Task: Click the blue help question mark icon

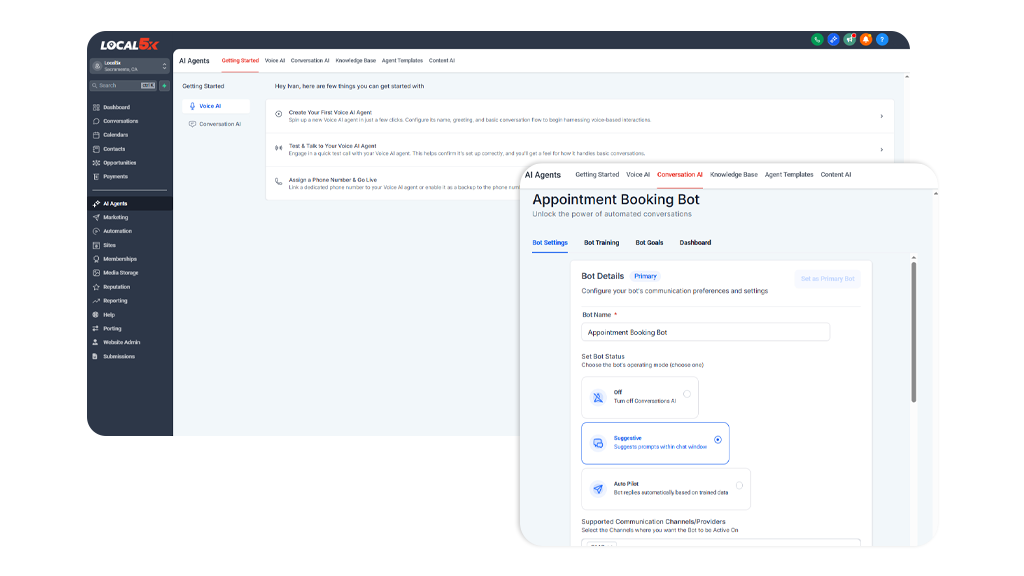Action: [x=882, y=40]
